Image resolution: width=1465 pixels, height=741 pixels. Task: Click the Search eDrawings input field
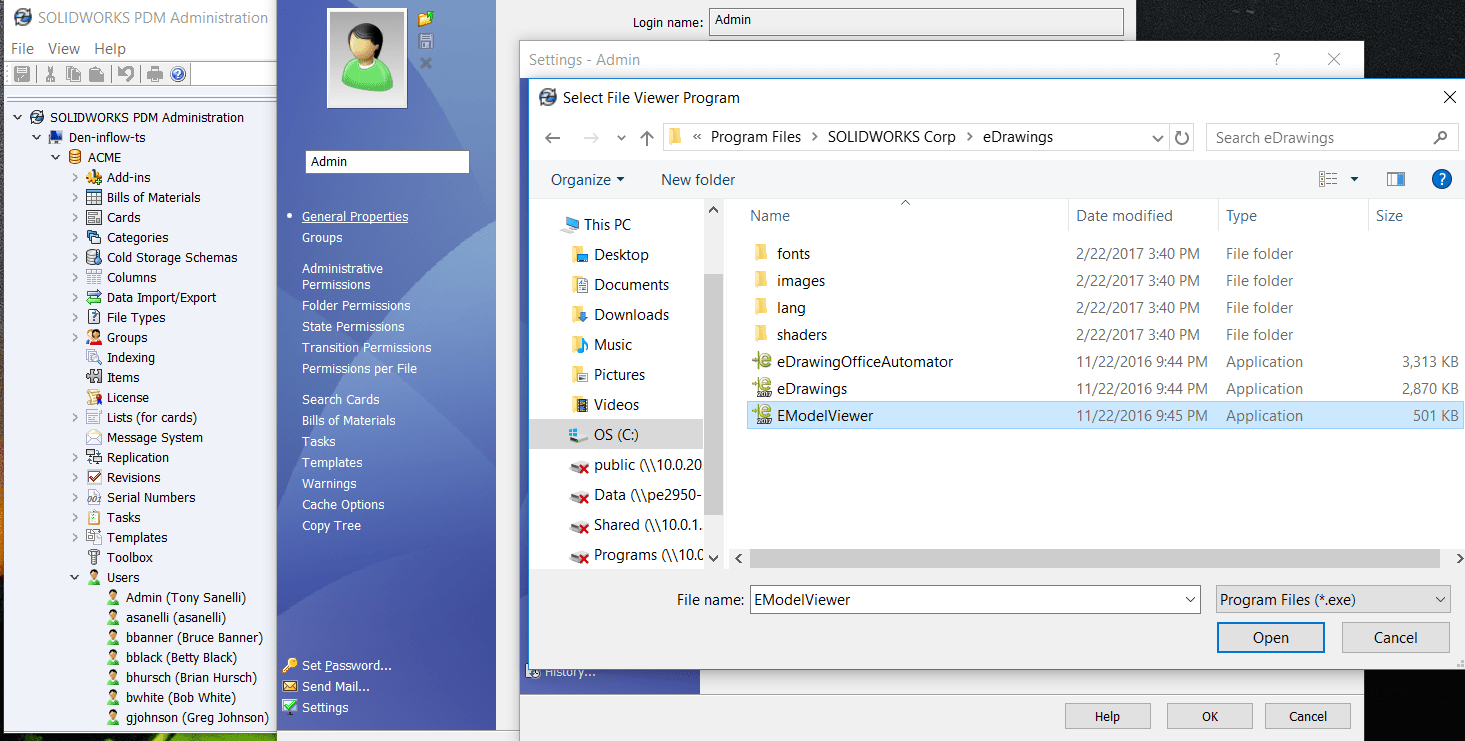coord(1320,138)
